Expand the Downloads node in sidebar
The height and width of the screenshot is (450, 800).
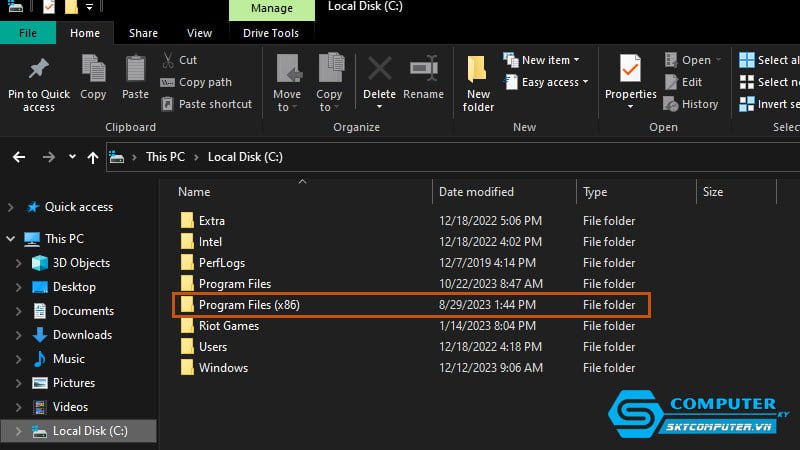click(19, 335)
